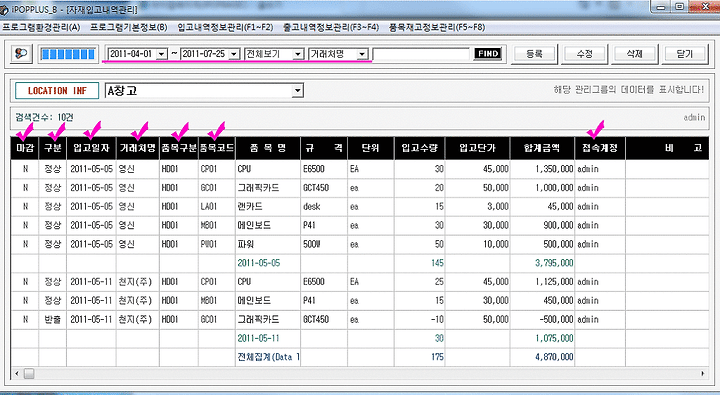This screenshot has width=720, height=395.
Task: Click the 등록 button
Action: point(534,54)
